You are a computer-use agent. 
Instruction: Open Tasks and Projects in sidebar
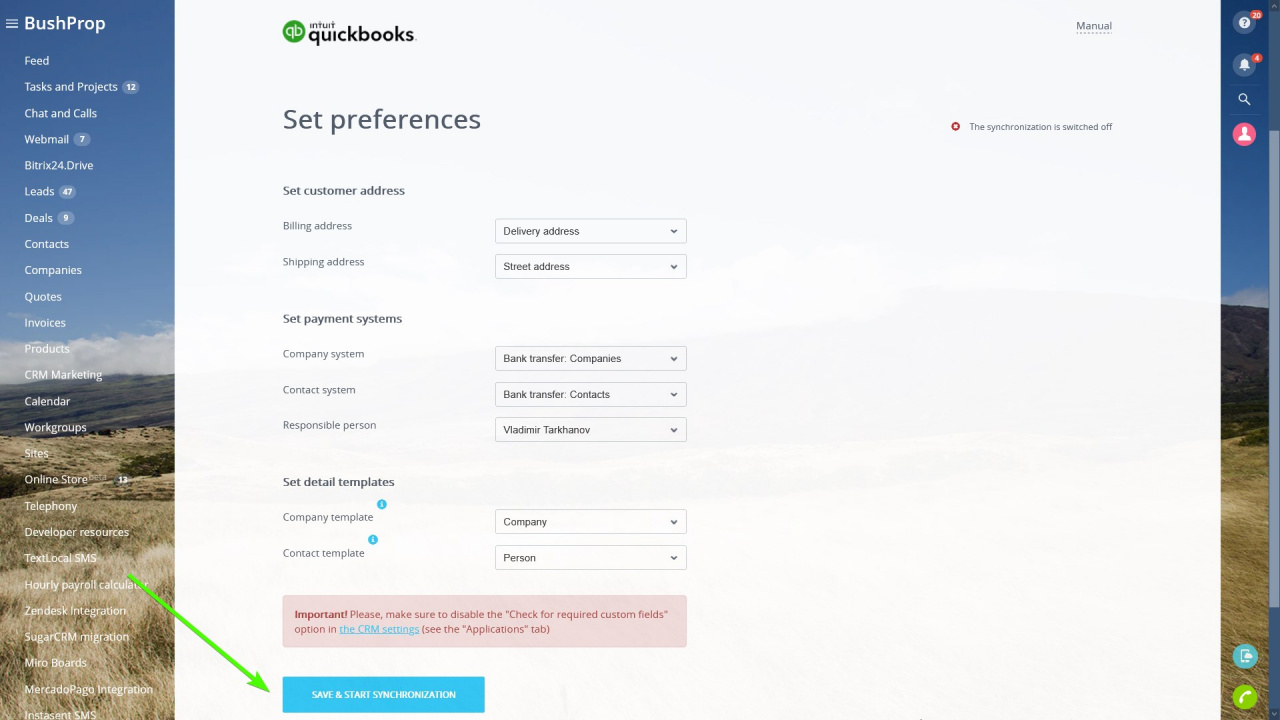[x=71, y=87]
